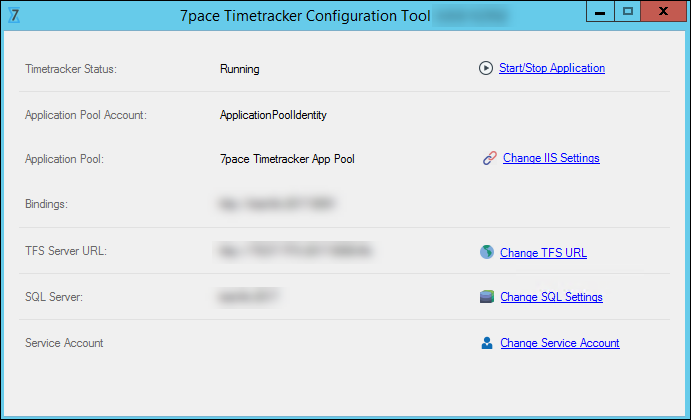Click the globe icon next to Change TFS URL
This screenshot has width=691, height=420.
tap(487, 252)
